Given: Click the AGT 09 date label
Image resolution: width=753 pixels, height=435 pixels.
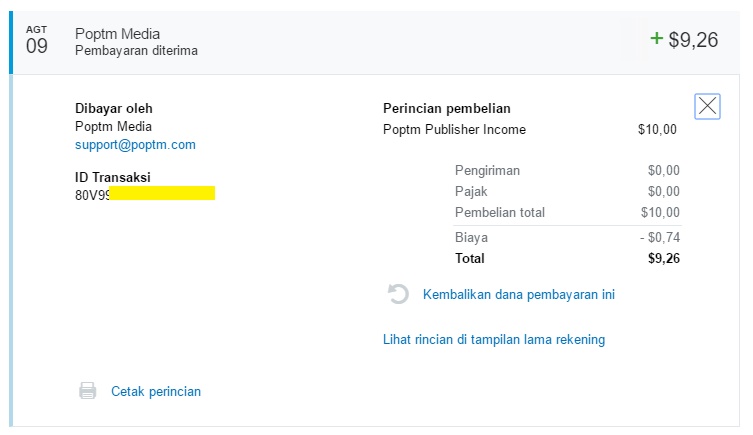Looking at the screenshot, I should pyautogui.click(x=36, y=41).
